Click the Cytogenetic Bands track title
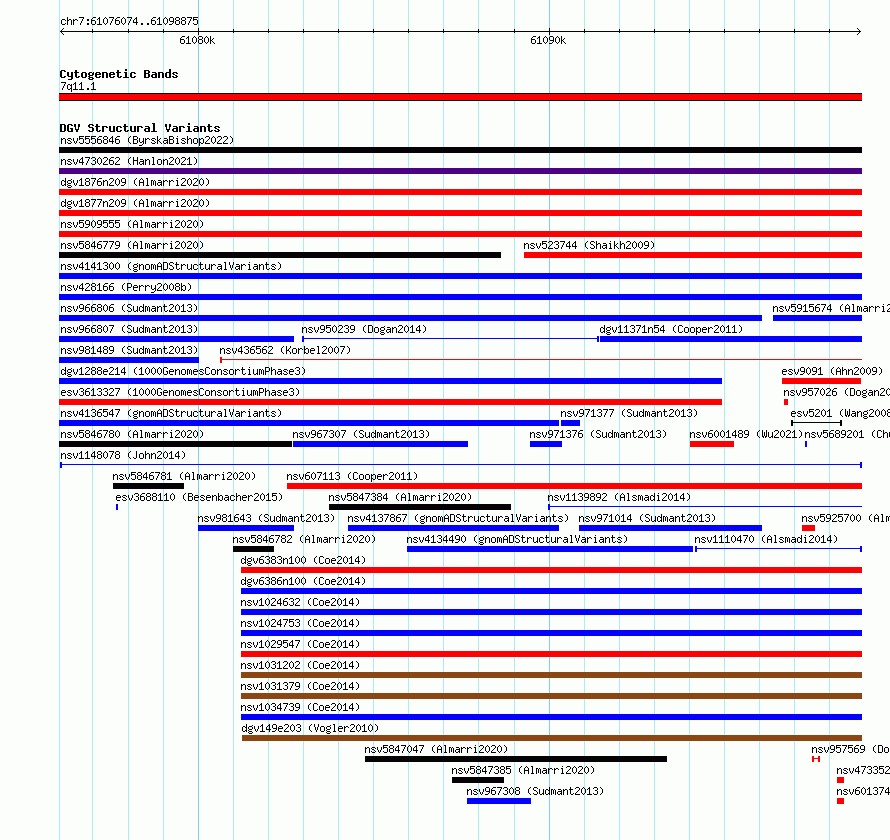 tap(119, 74)
